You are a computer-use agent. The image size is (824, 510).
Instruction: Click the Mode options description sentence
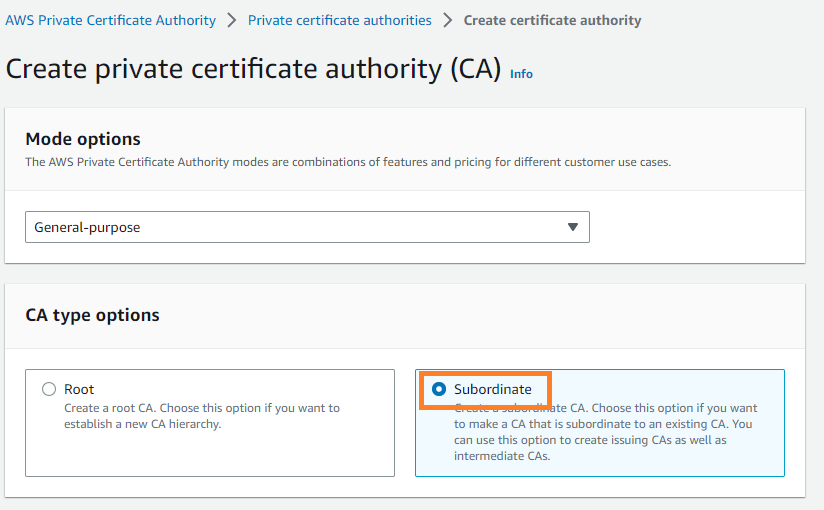348,162
